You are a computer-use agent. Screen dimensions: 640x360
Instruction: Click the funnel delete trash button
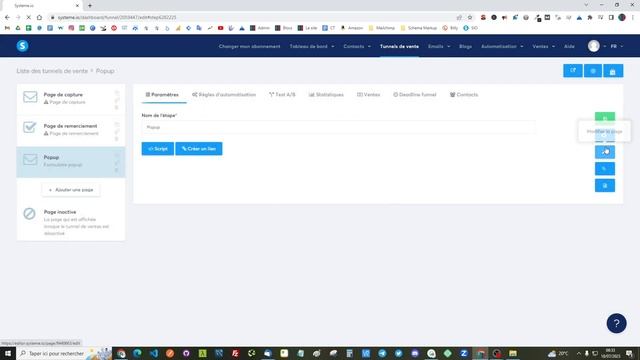coord(613,71)
